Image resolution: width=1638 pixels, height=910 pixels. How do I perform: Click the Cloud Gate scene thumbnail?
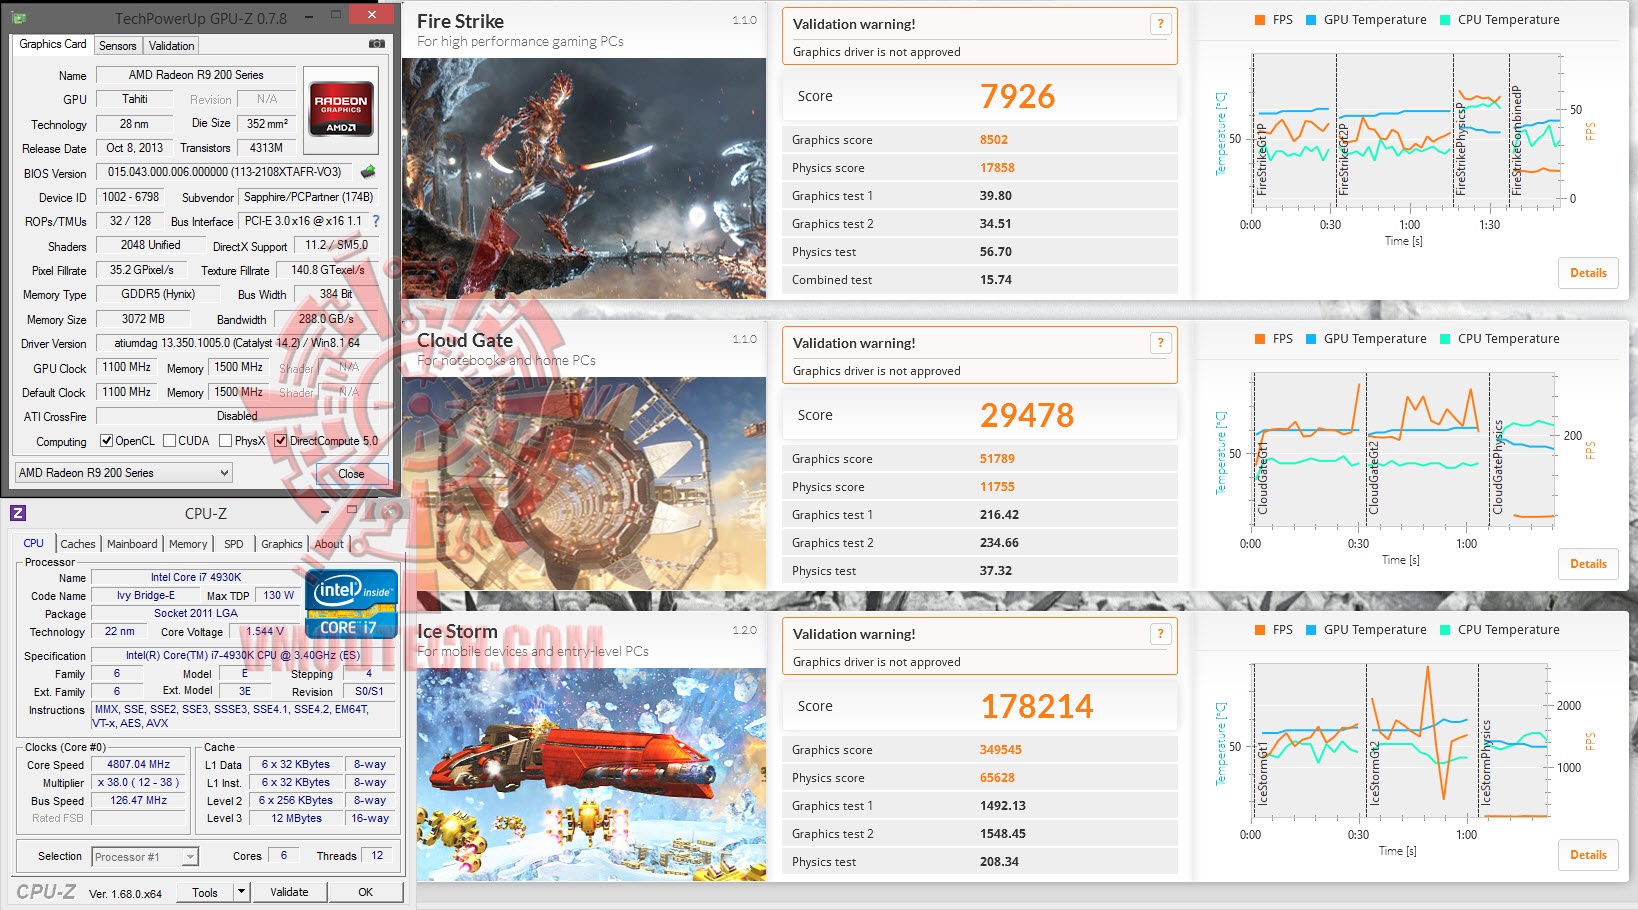click(x=584, y=483)
